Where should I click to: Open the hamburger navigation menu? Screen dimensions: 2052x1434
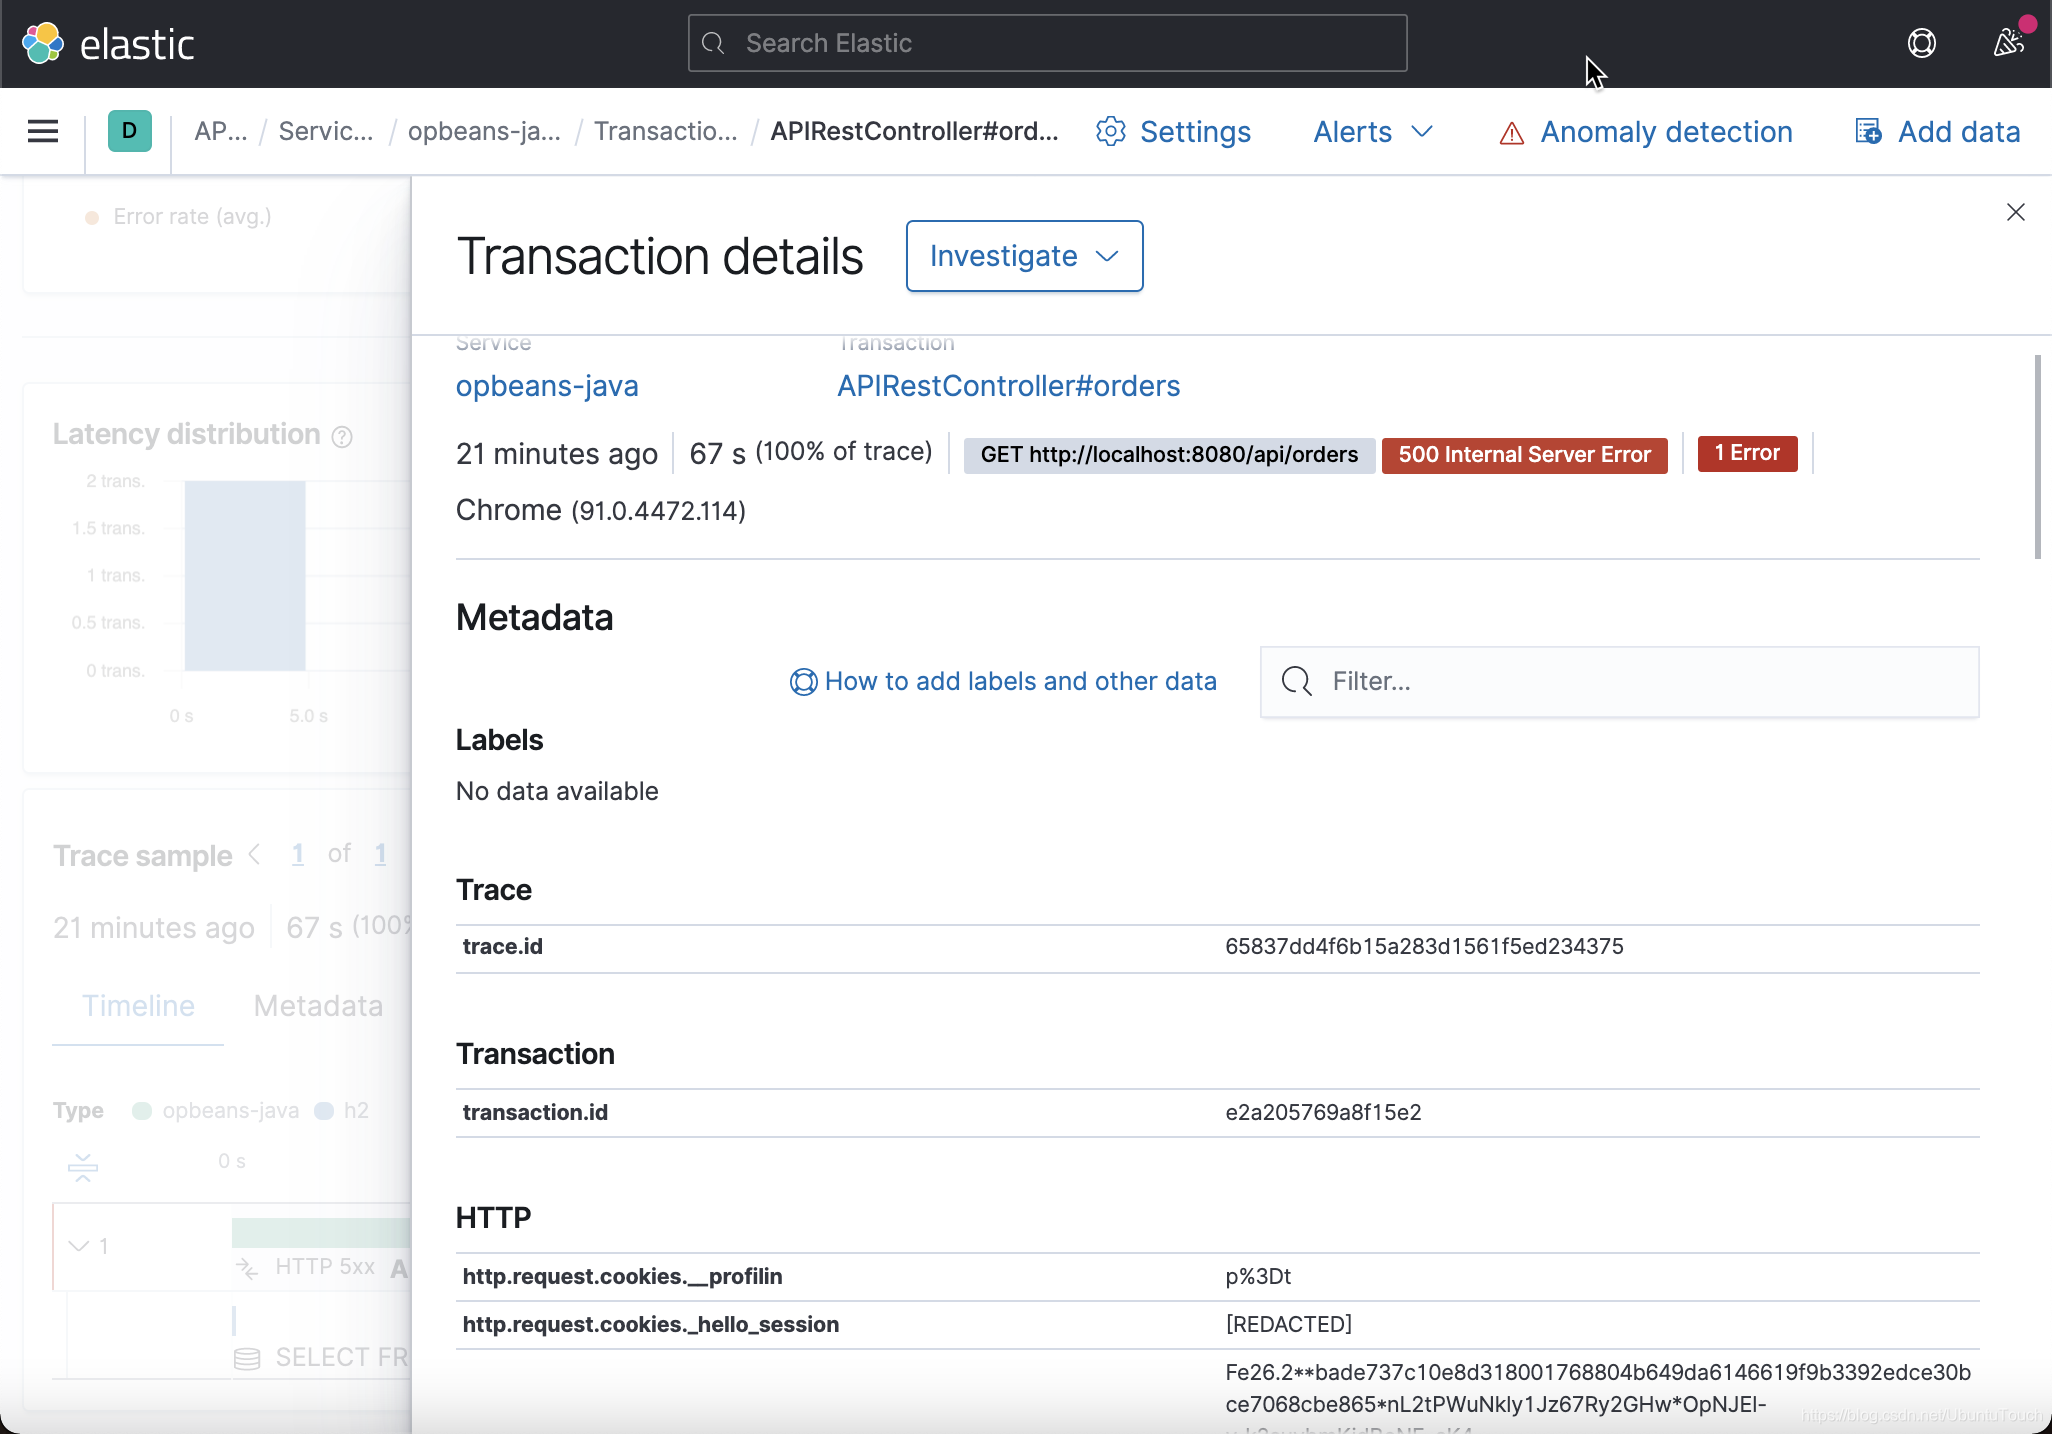[43, 131]
